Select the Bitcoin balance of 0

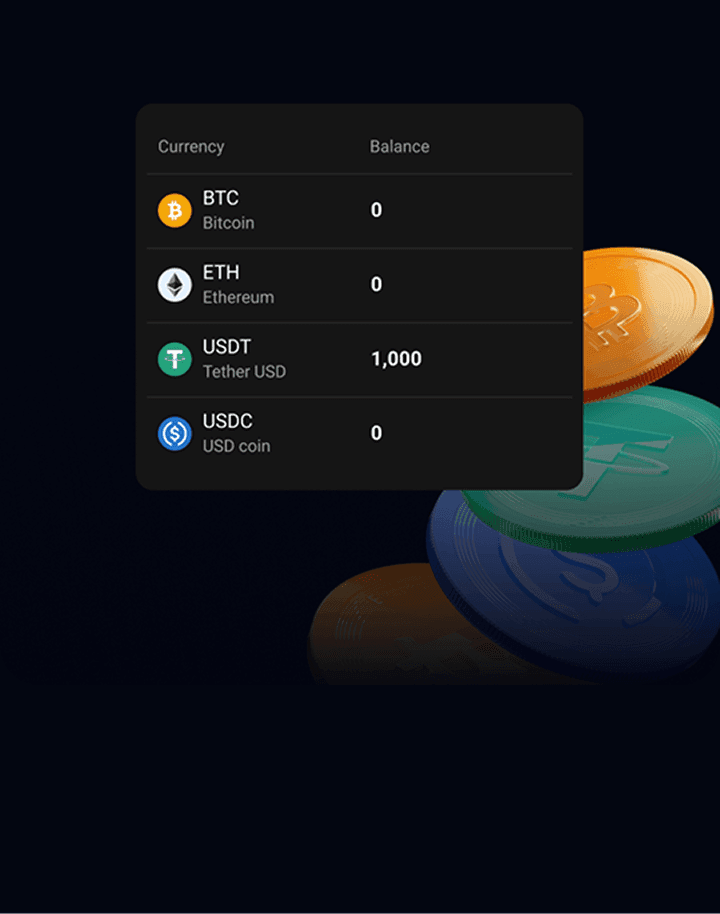coord(377,210)
